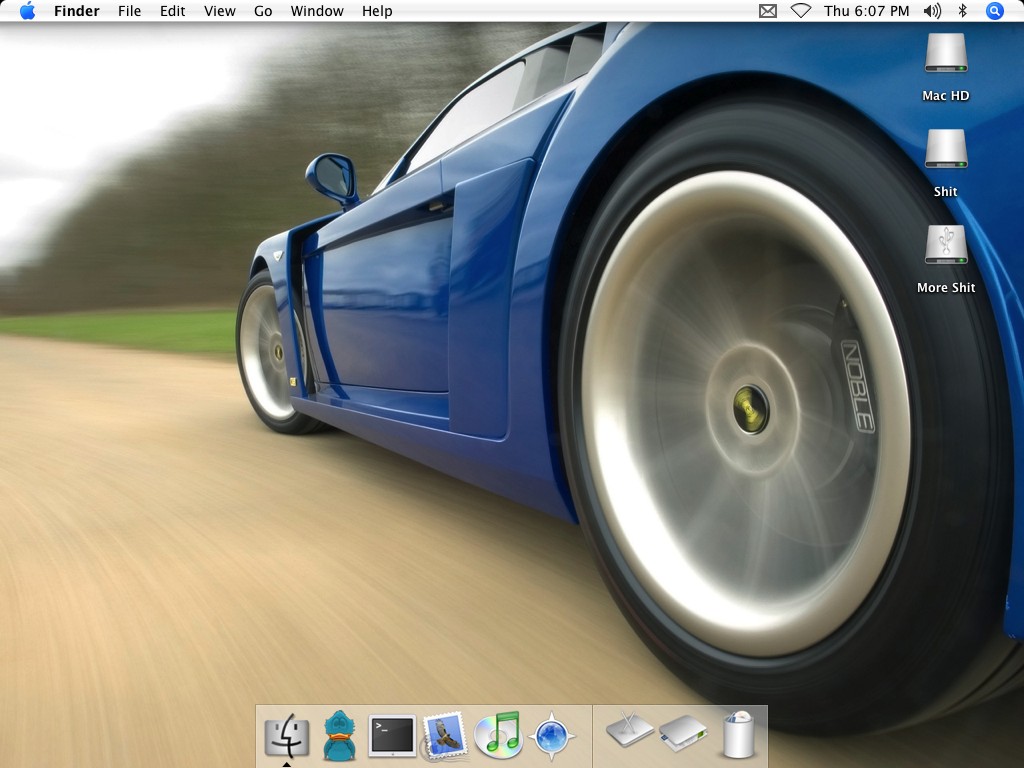Click the mail envelope menu bar icon

(768, 11)
